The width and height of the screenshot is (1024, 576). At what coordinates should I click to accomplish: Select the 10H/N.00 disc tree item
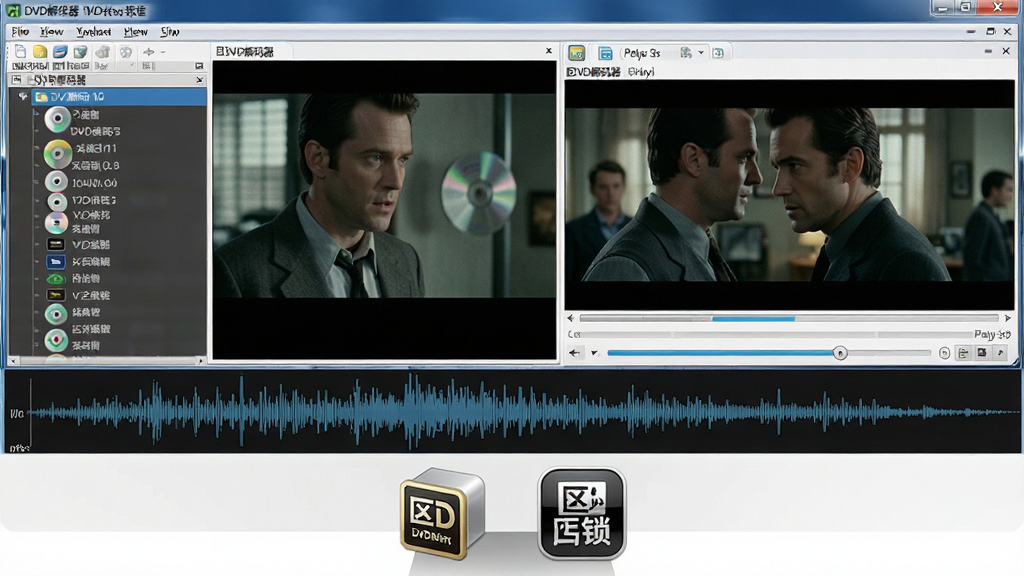coord(56,182)
